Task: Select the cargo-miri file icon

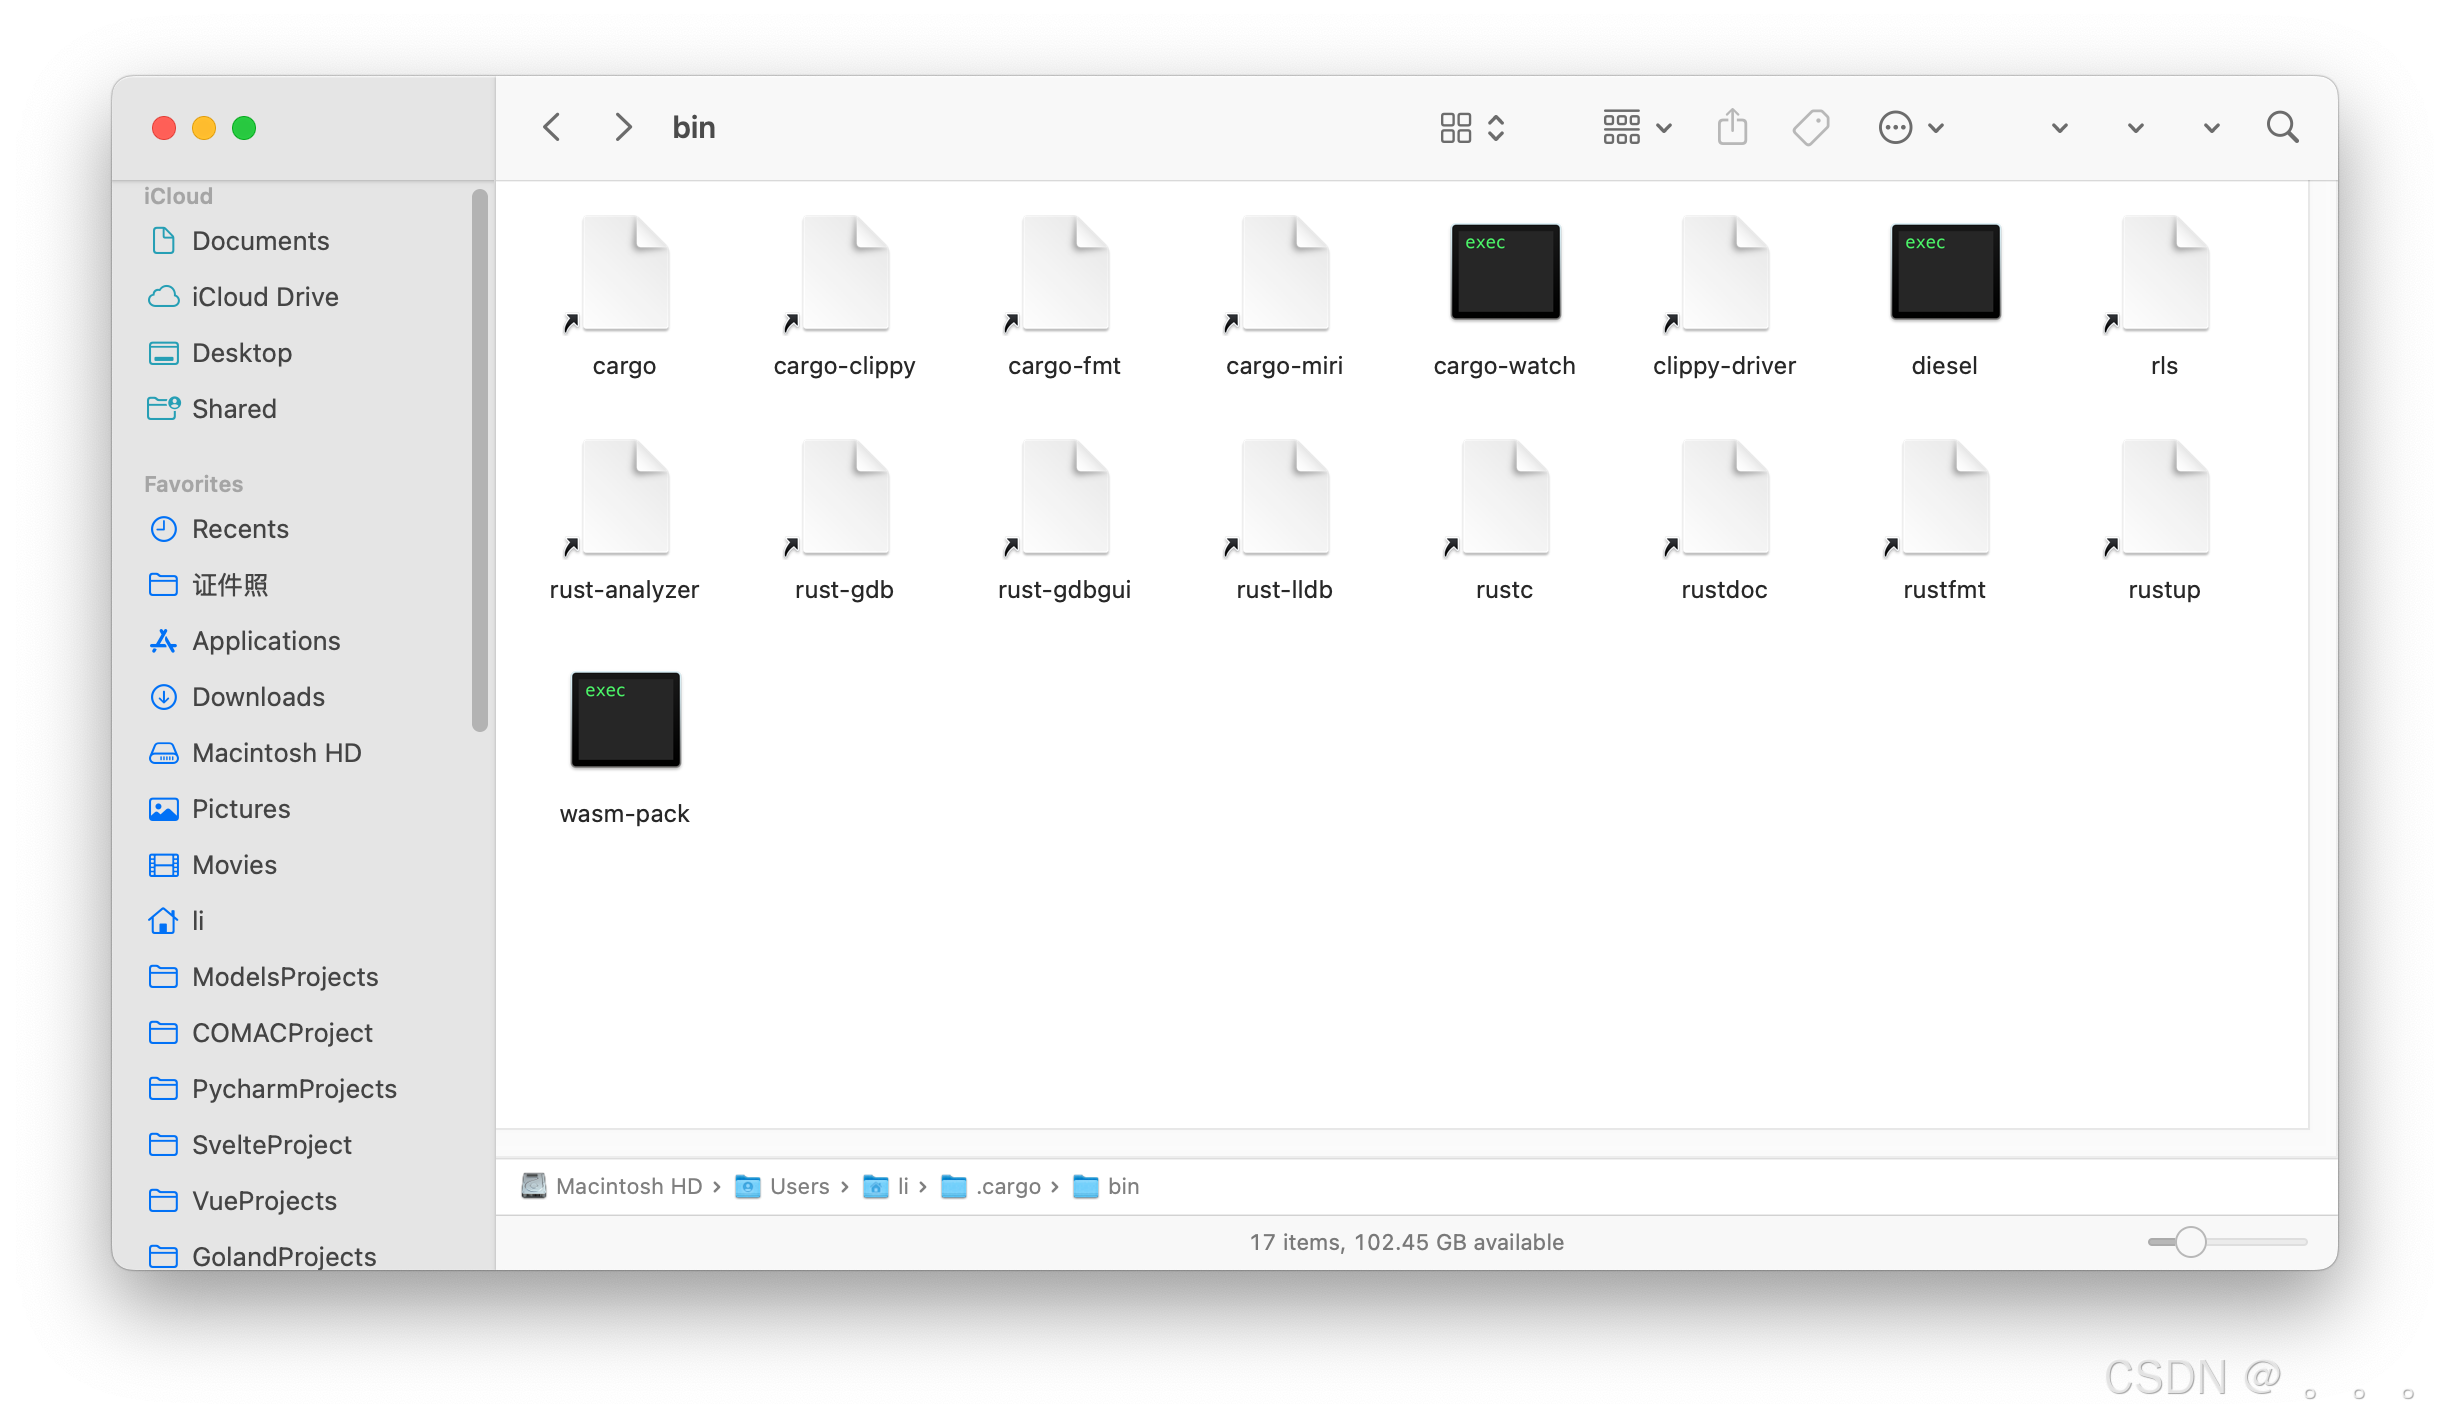Action: (1284, 274)
